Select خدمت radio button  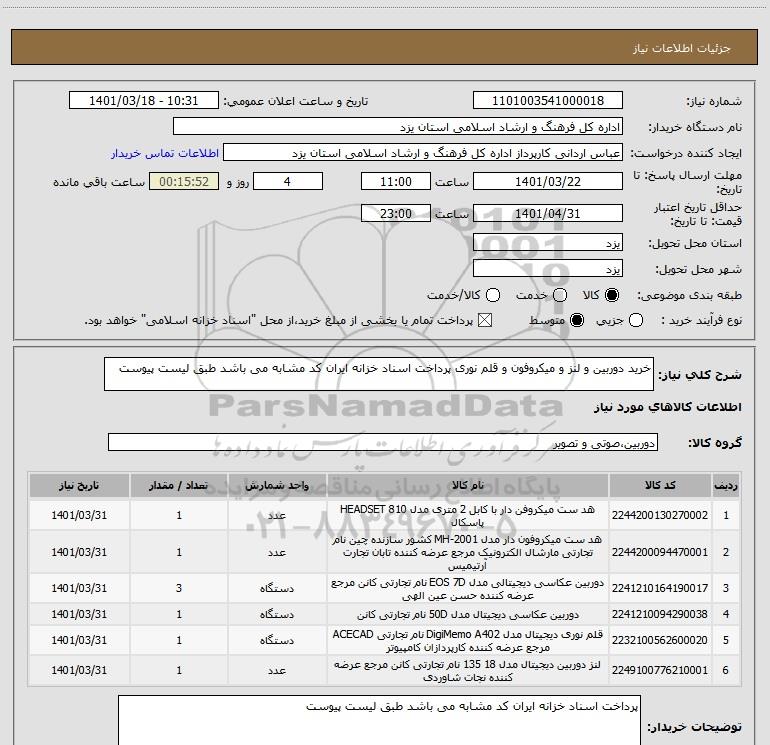click(x=560, y=295)
